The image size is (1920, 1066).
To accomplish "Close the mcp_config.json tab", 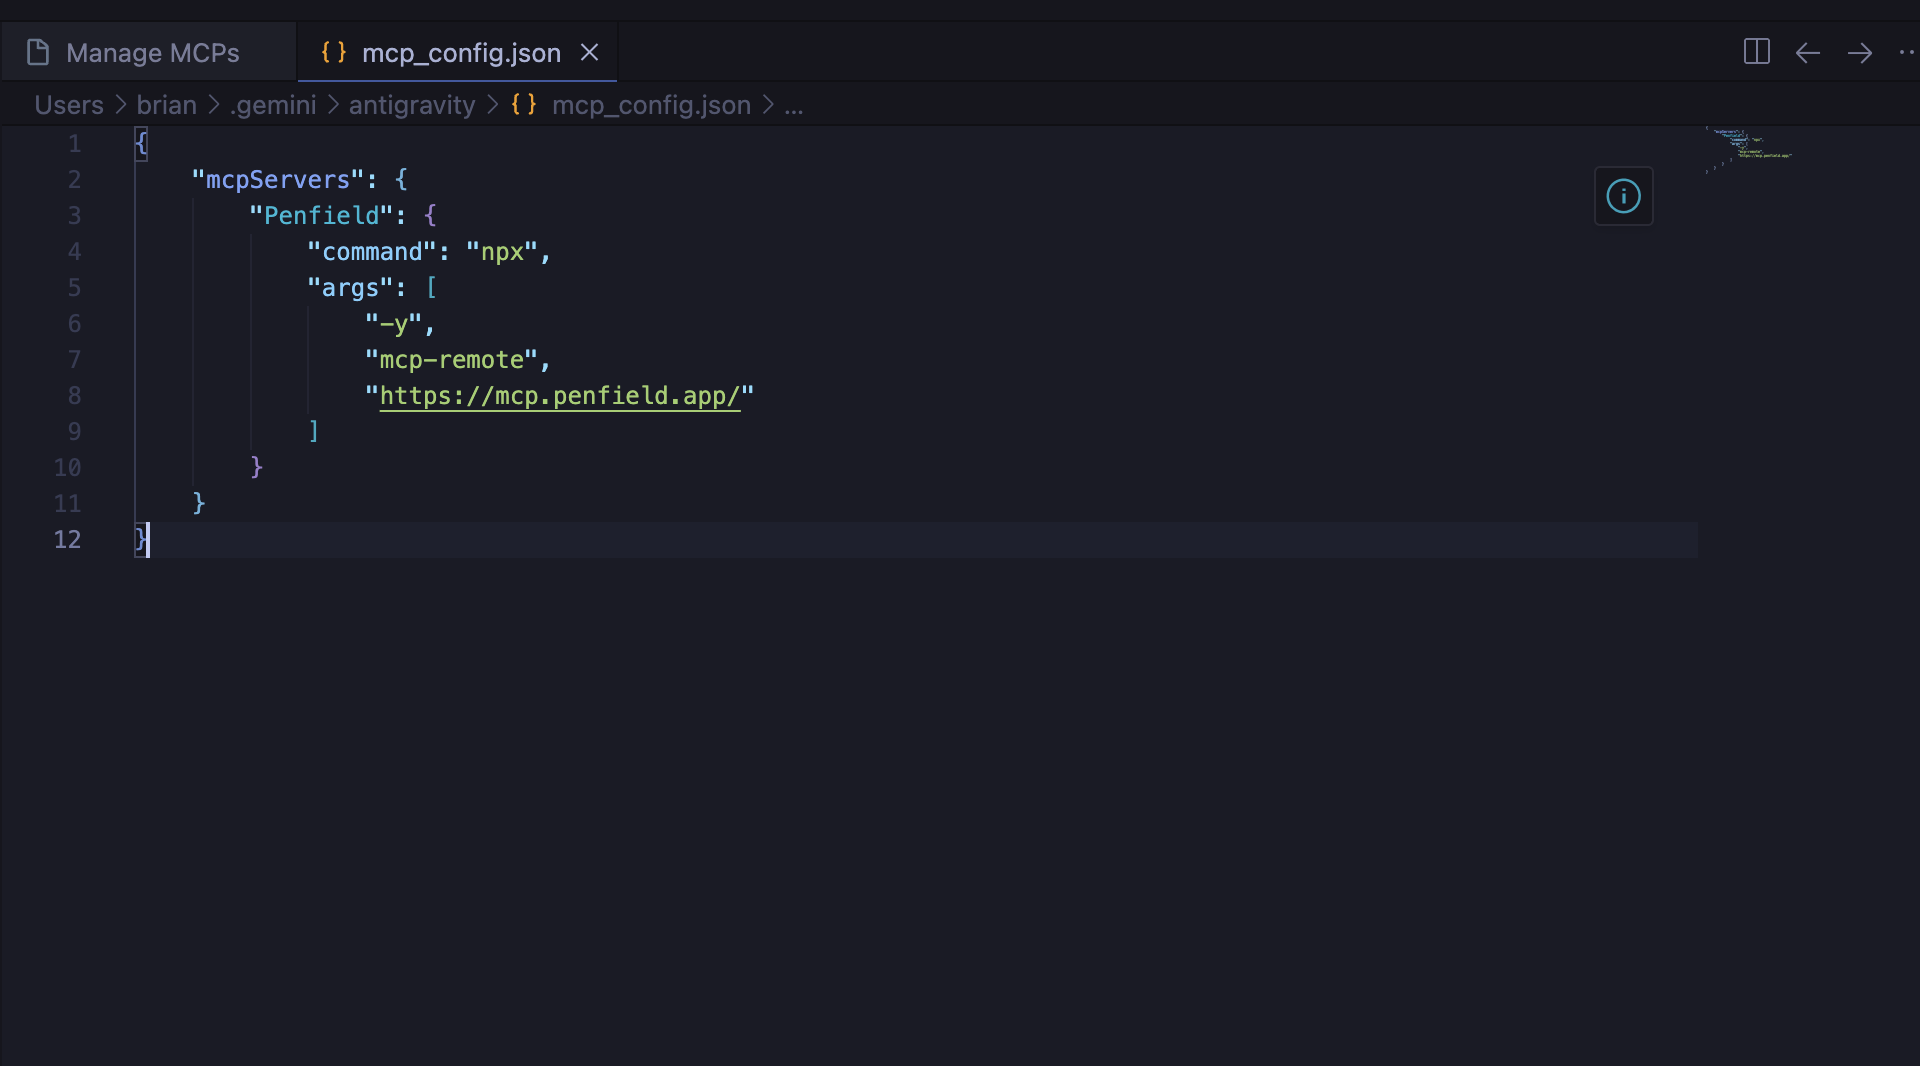I will click(x=590, y=52).
